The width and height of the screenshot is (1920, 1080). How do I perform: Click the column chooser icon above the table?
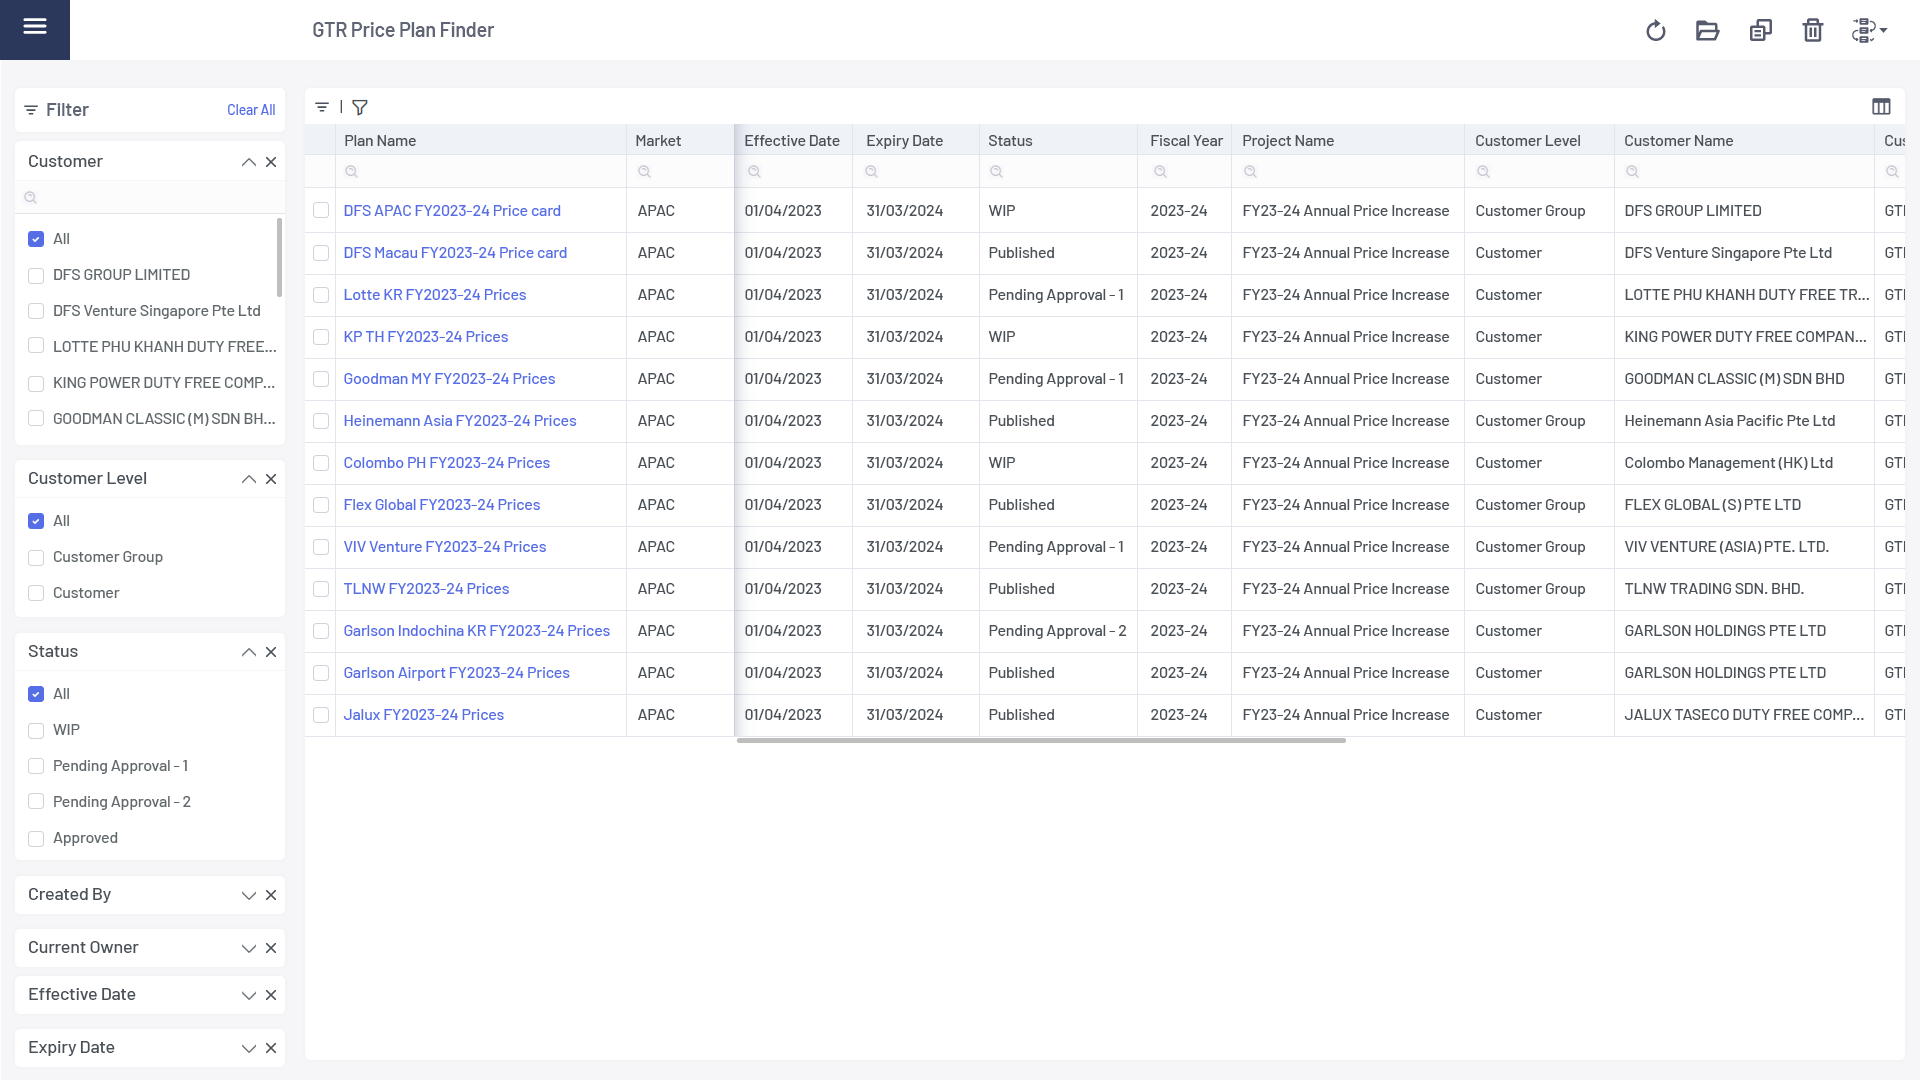point(1881,107)
